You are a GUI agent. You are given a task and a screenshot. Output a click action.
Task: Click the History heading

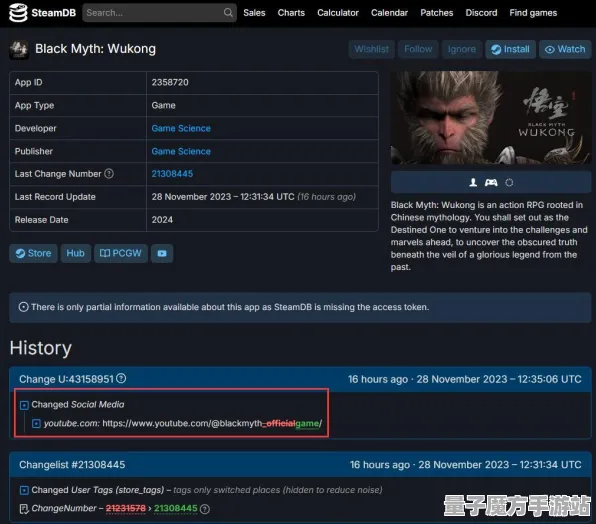tap(41, 348)
